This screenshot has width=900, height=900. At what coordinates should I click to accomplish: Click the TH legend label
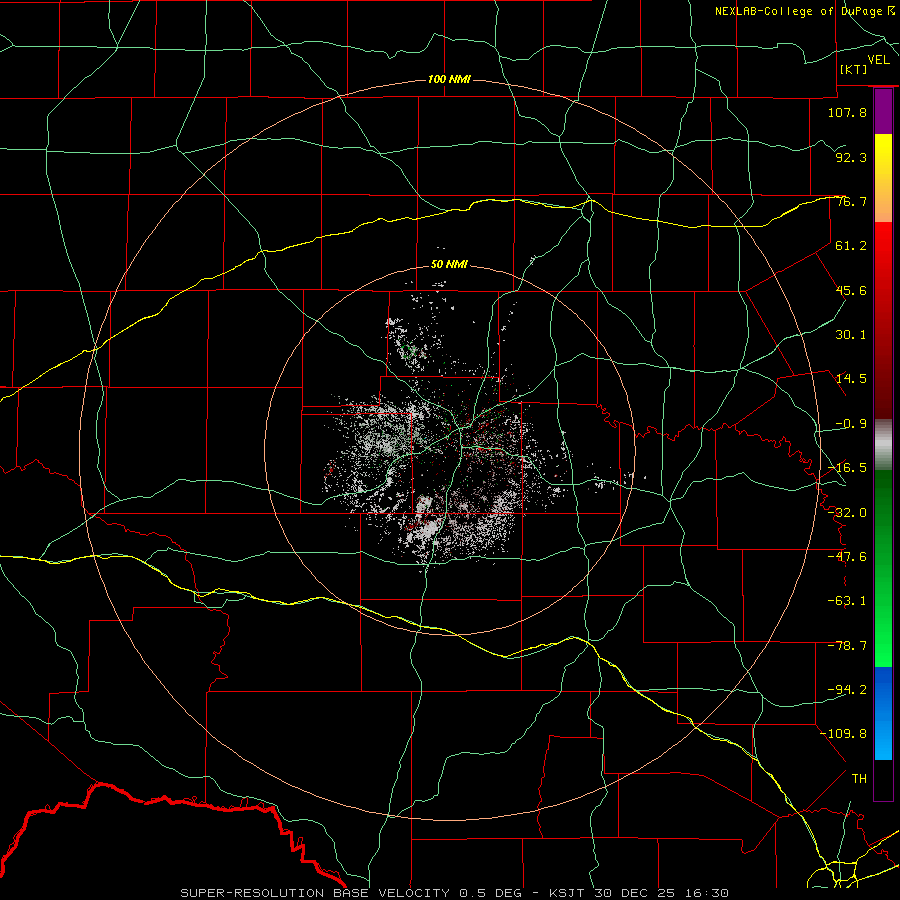(x=859, y=779)
